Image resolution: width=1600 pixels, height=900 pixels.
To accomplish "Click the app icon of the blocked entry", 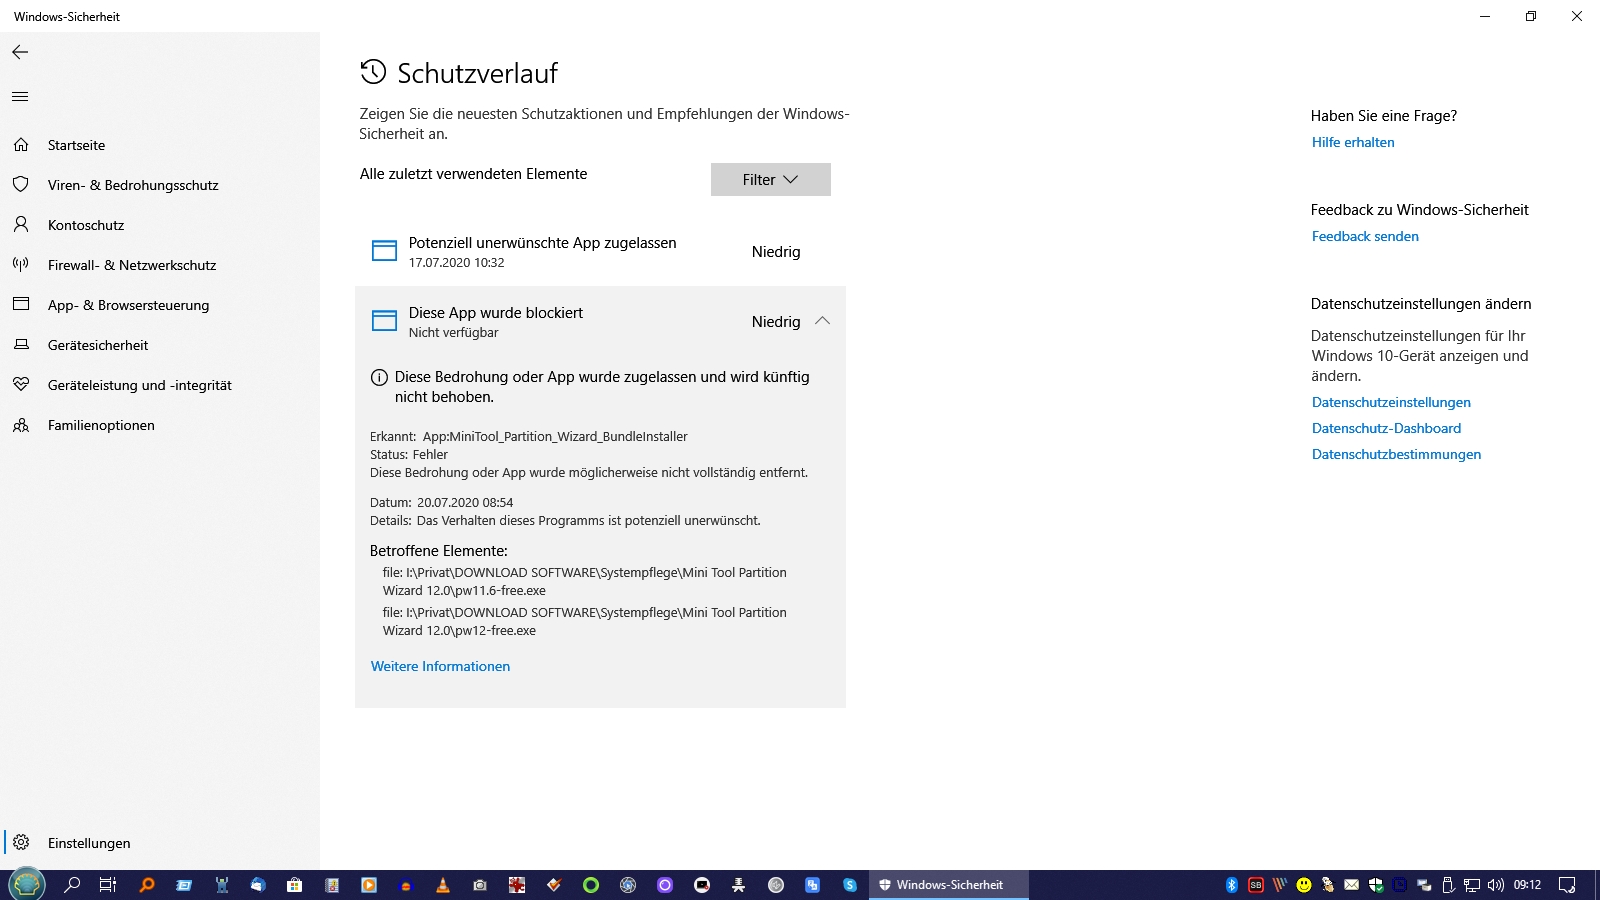I will [x=384, y=321].
